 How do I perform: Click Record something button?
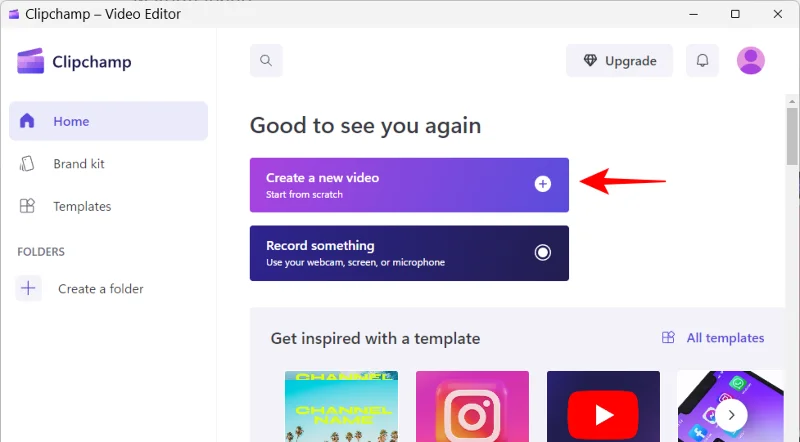click(x=409, y=253)
